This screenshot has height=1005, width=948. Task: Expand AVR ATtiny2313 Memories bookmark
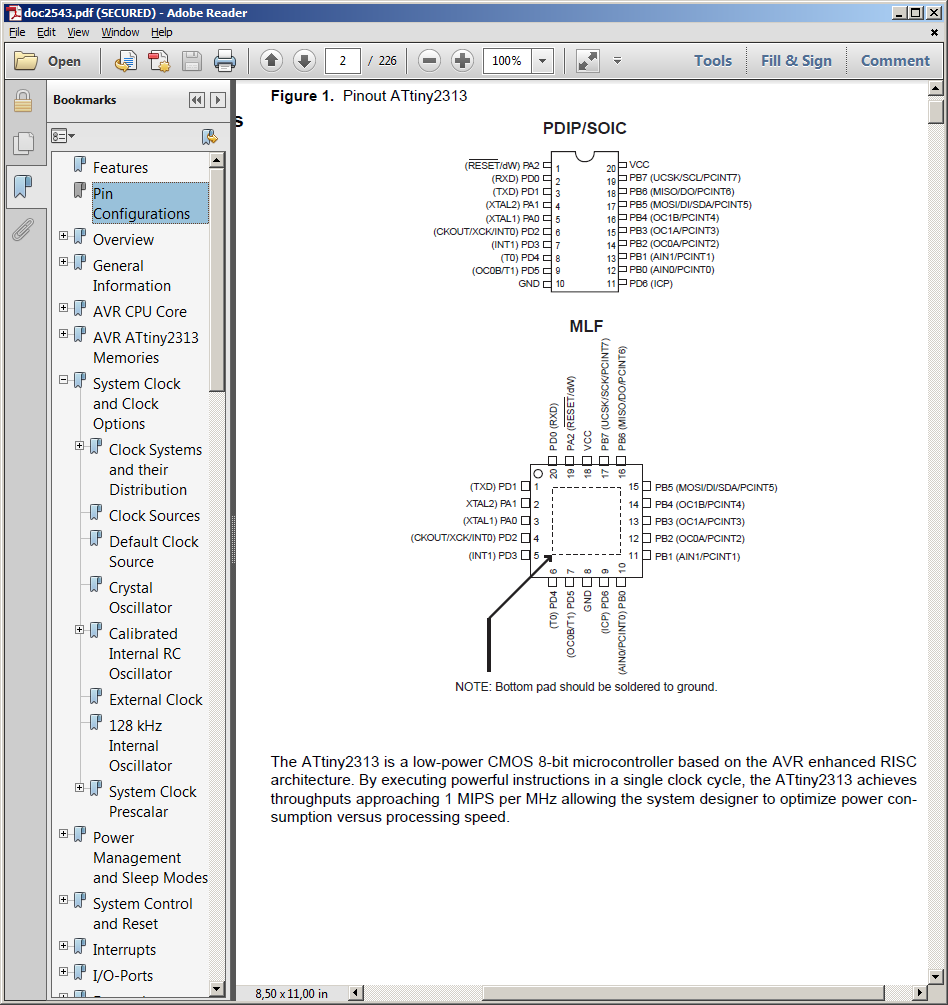63,333
